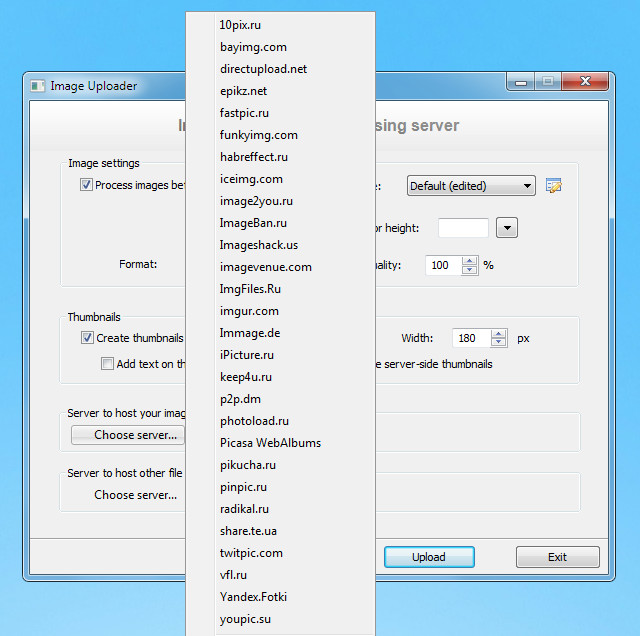640x636 pixels.
Task: Select bayimg.com from server list
Action: (x=280, y=47)
